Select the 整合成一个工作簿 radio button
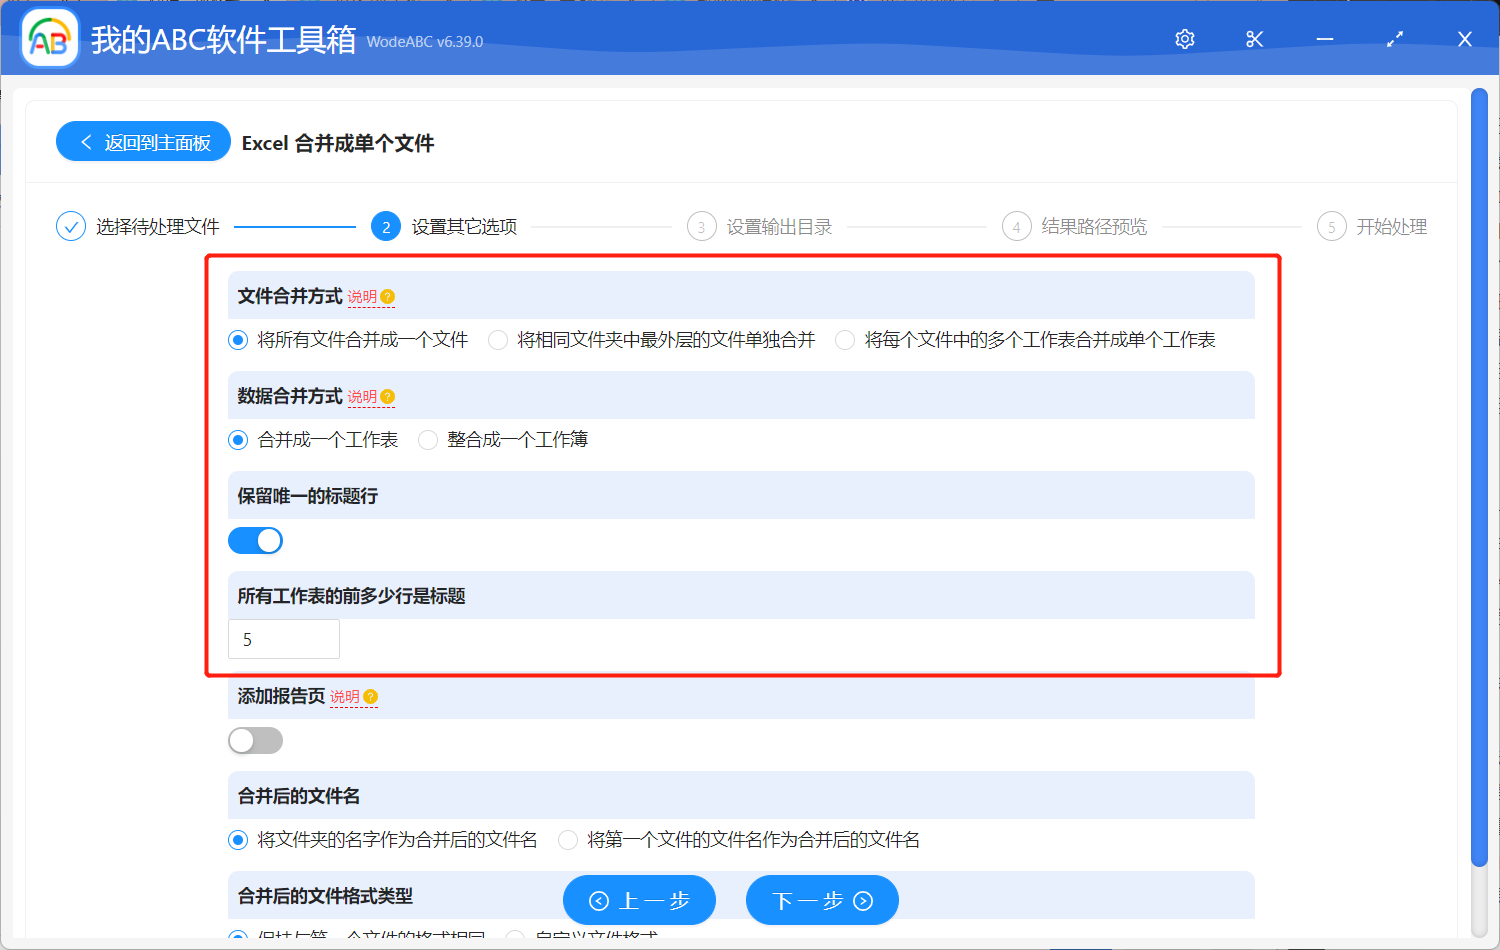Image resolution: width=1500 pixels, height=950 pixels. (428, 439)
